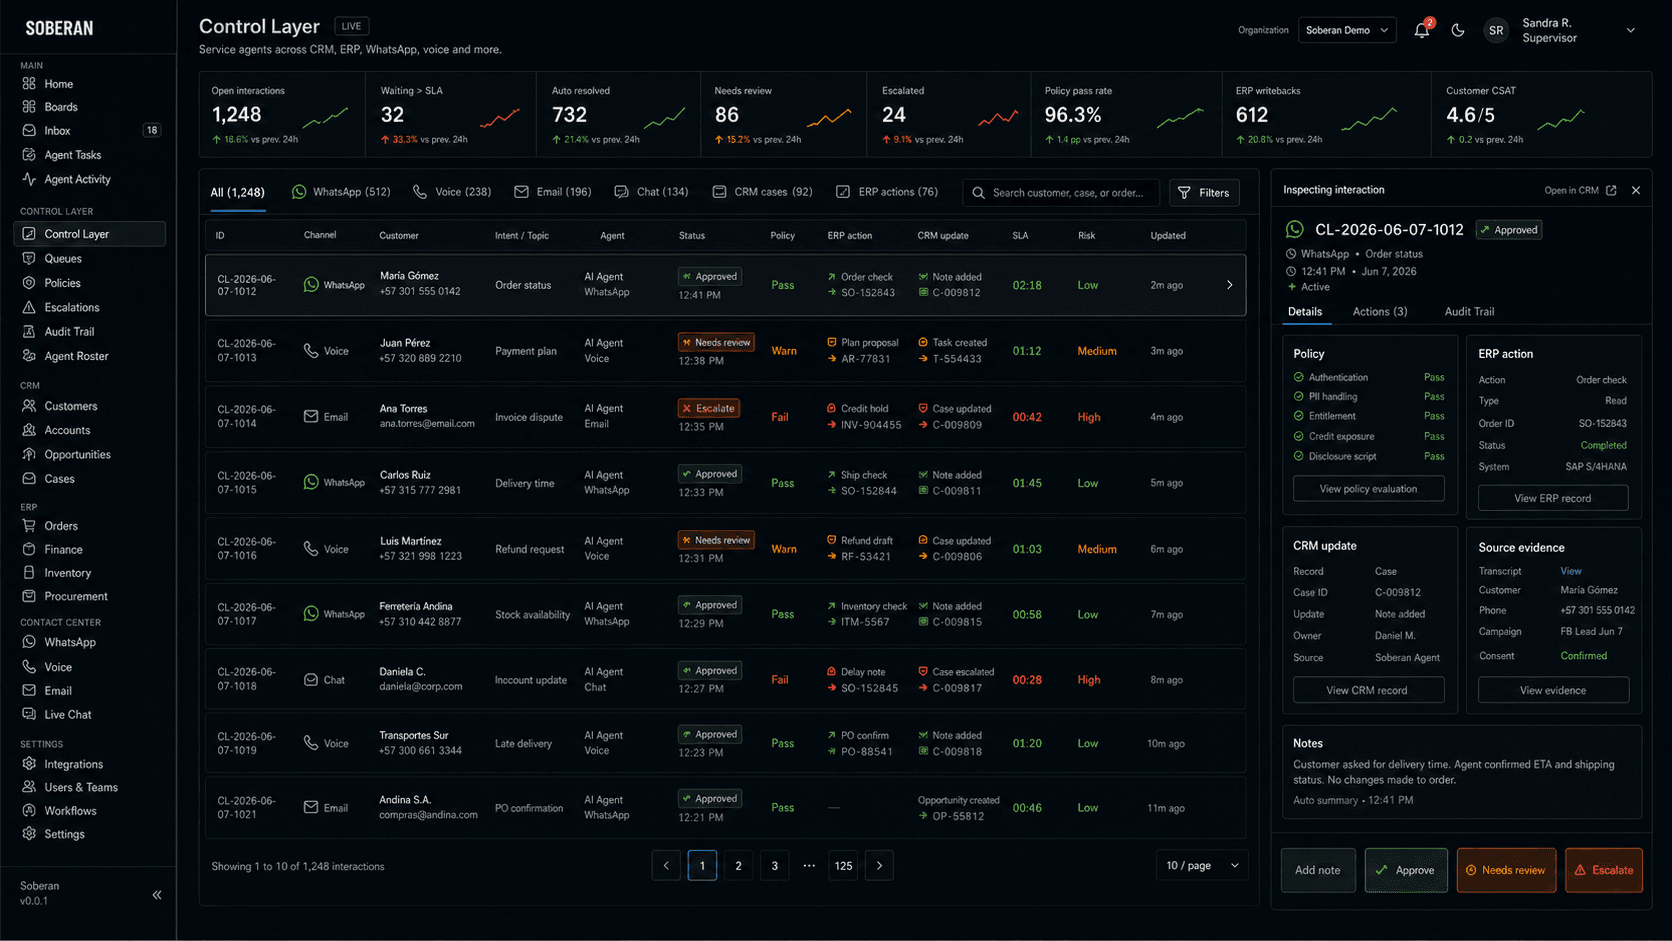Approve the inspected interaction

1405,870
